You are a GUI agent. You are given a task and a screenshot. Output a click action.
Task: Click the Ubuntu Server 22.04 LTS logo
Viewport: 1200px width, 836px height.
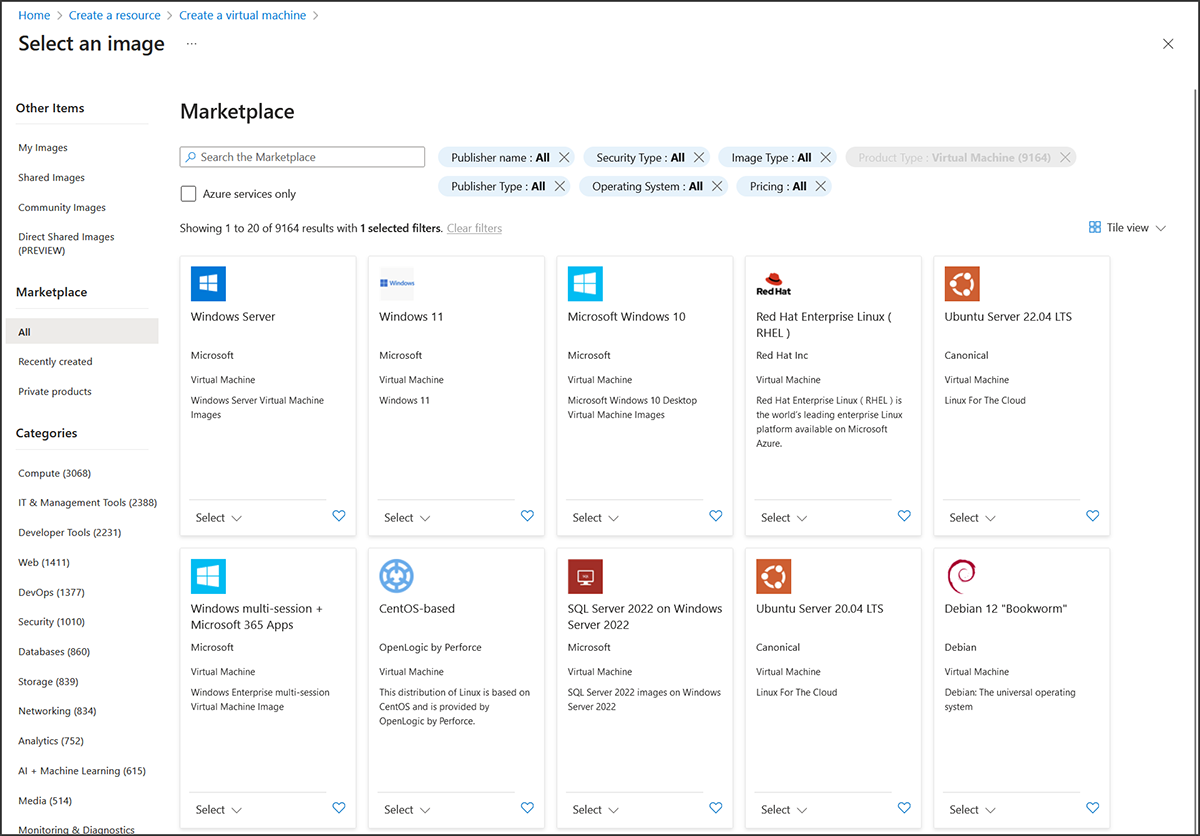click(x=962, y=284)
